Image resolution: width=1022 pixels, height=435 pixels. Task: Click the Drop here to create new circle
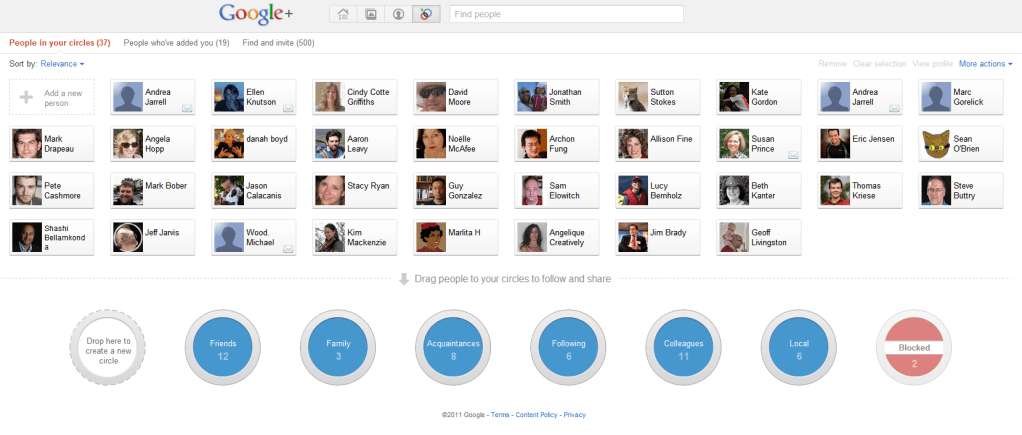(x=108, y=349)
